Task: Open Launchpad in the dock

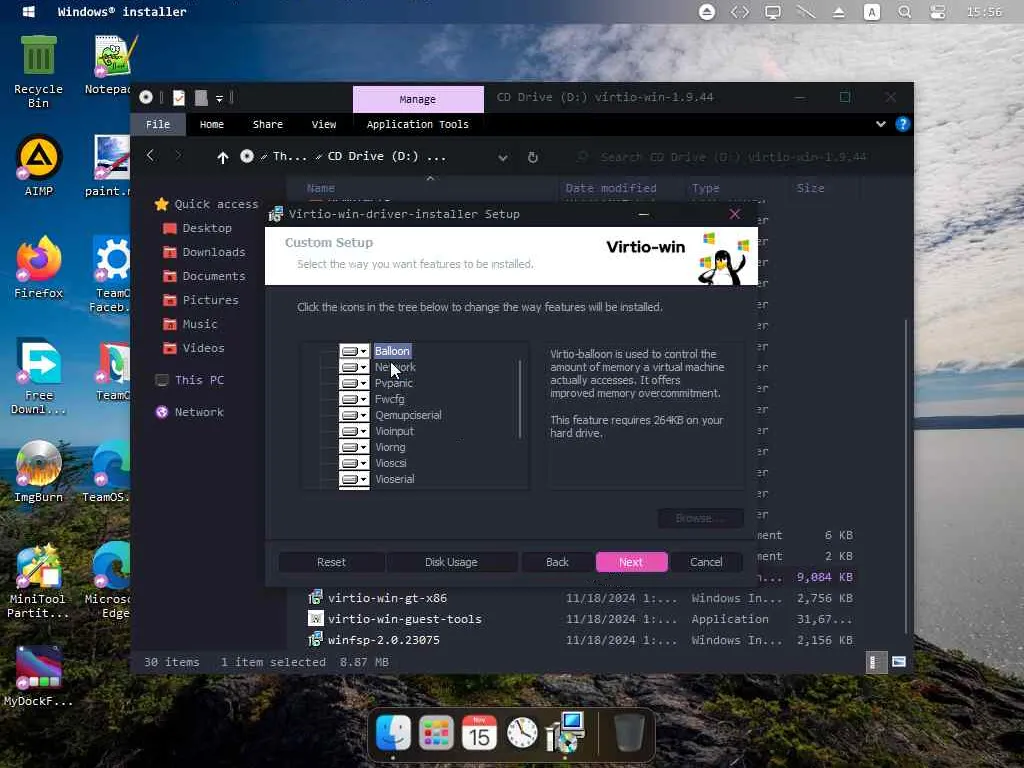Action: pos(436,733)
